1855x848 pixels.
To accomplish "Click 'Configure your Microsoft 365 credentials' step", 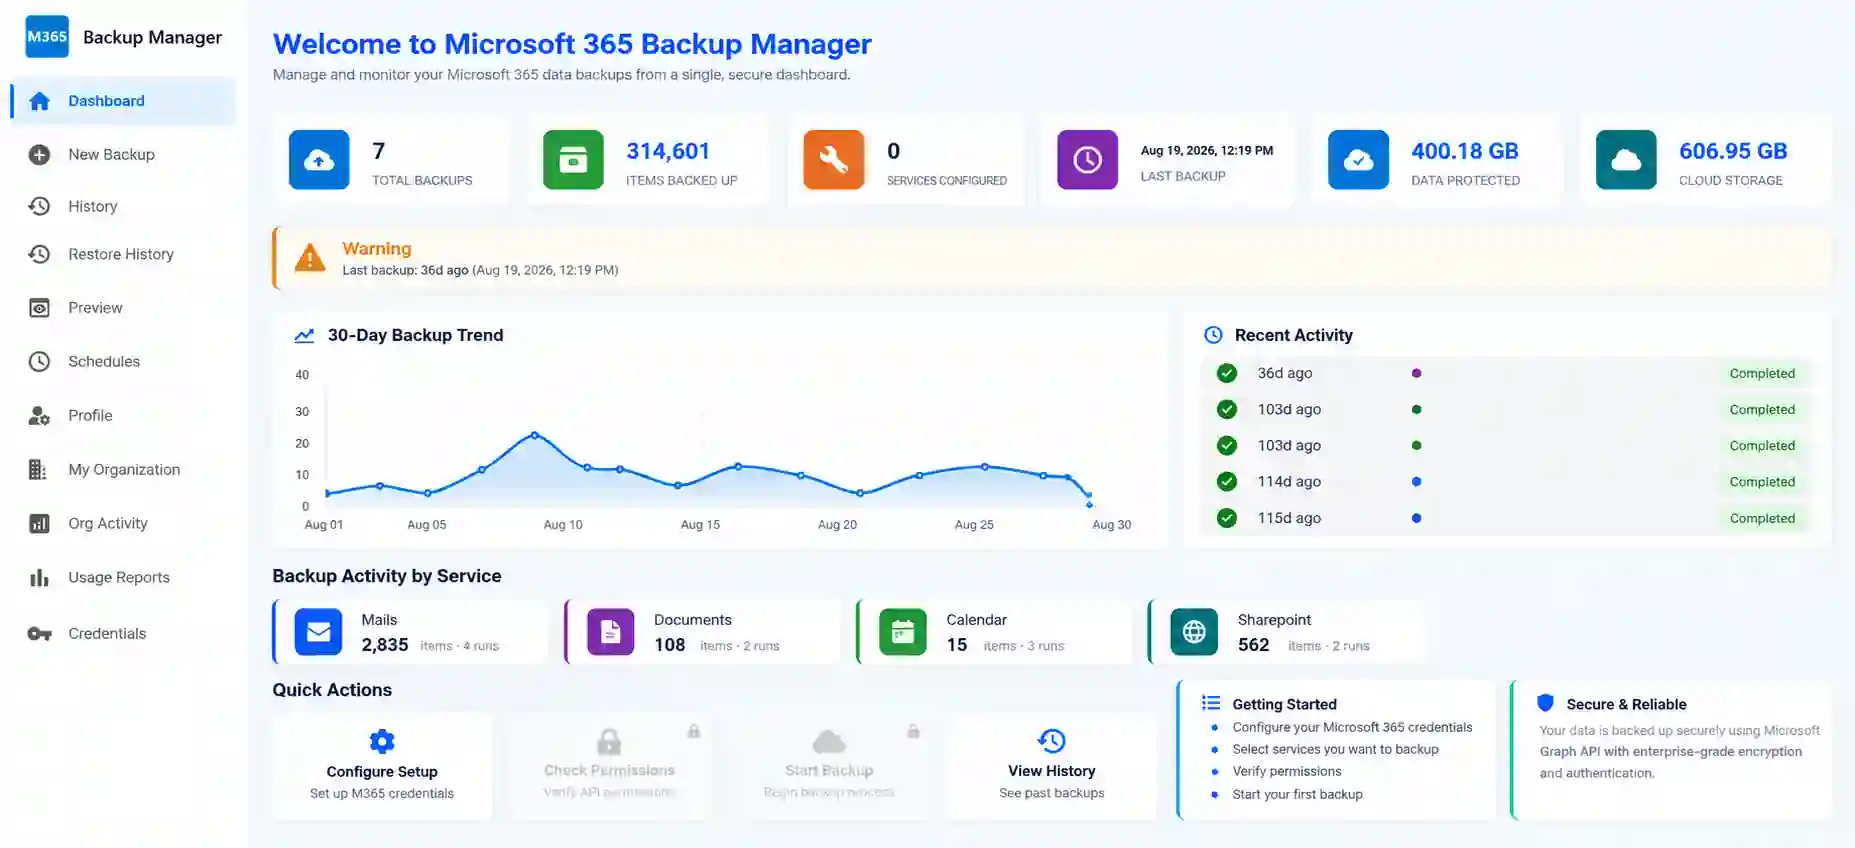I will pos(1352,727).
